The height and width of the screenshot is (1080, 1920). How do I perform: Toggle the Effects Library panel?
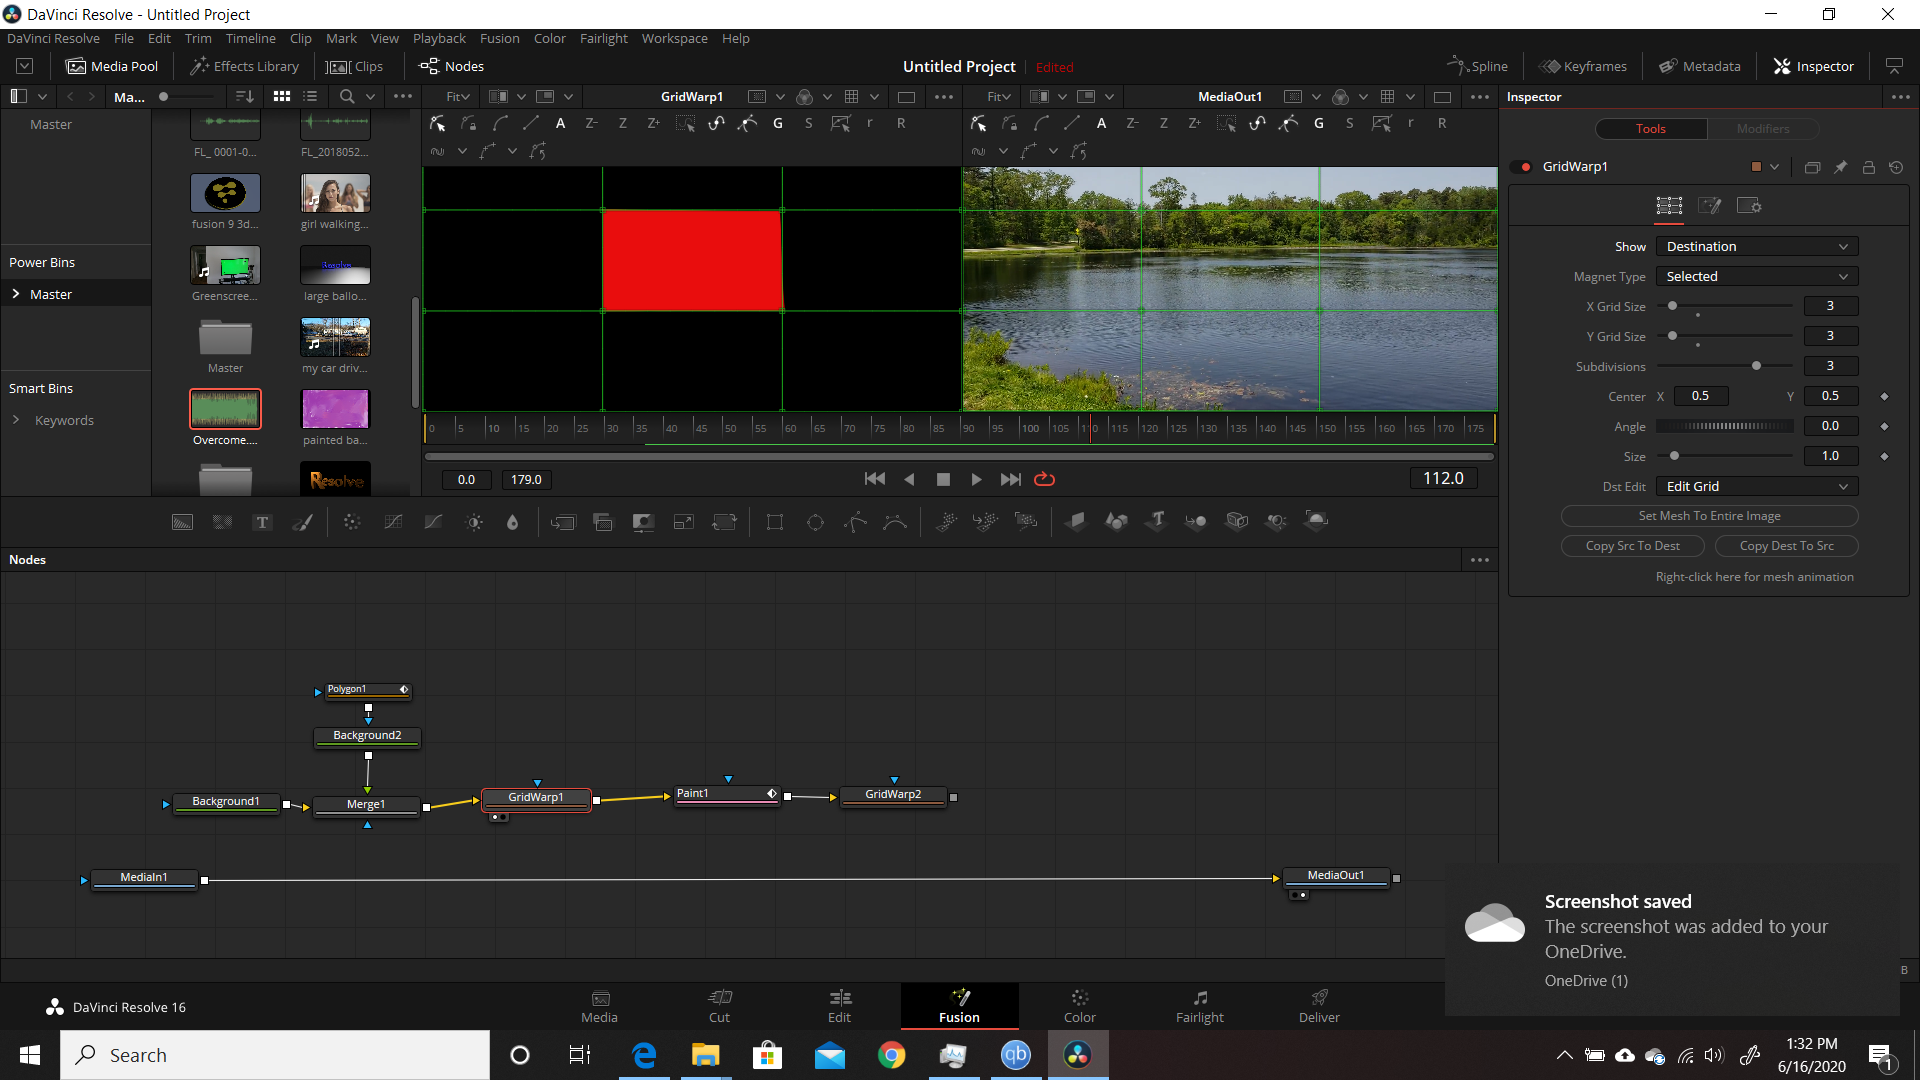[245, 66]
